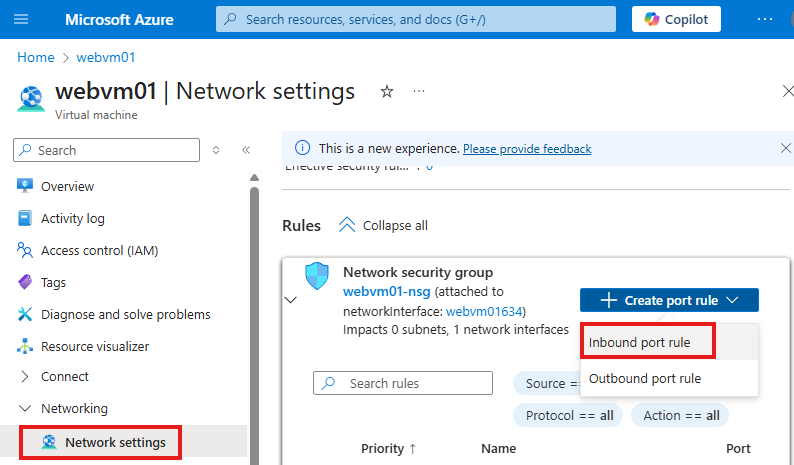Open Resource visualizer
Screen dimensions: 794x465
[94, 346]
